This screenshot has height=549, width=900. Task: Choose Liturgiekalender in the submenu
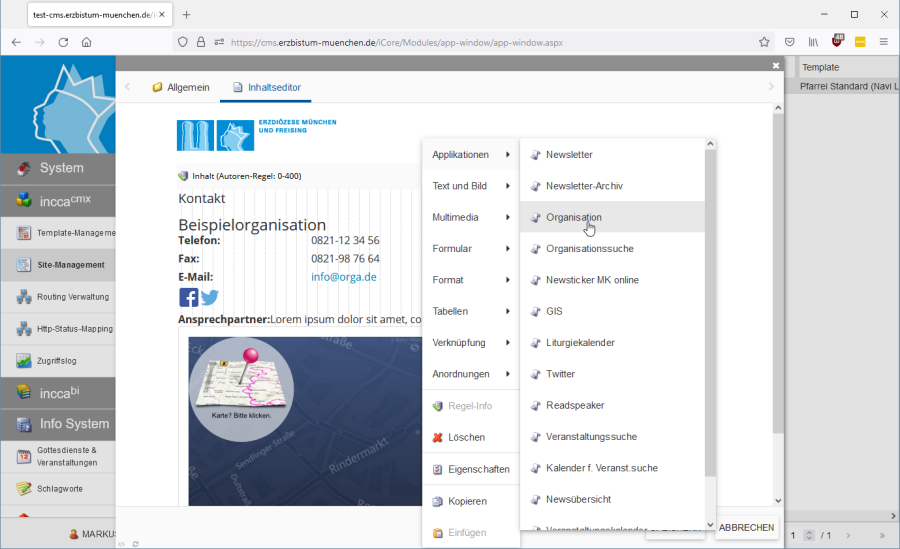click(580, 343)
